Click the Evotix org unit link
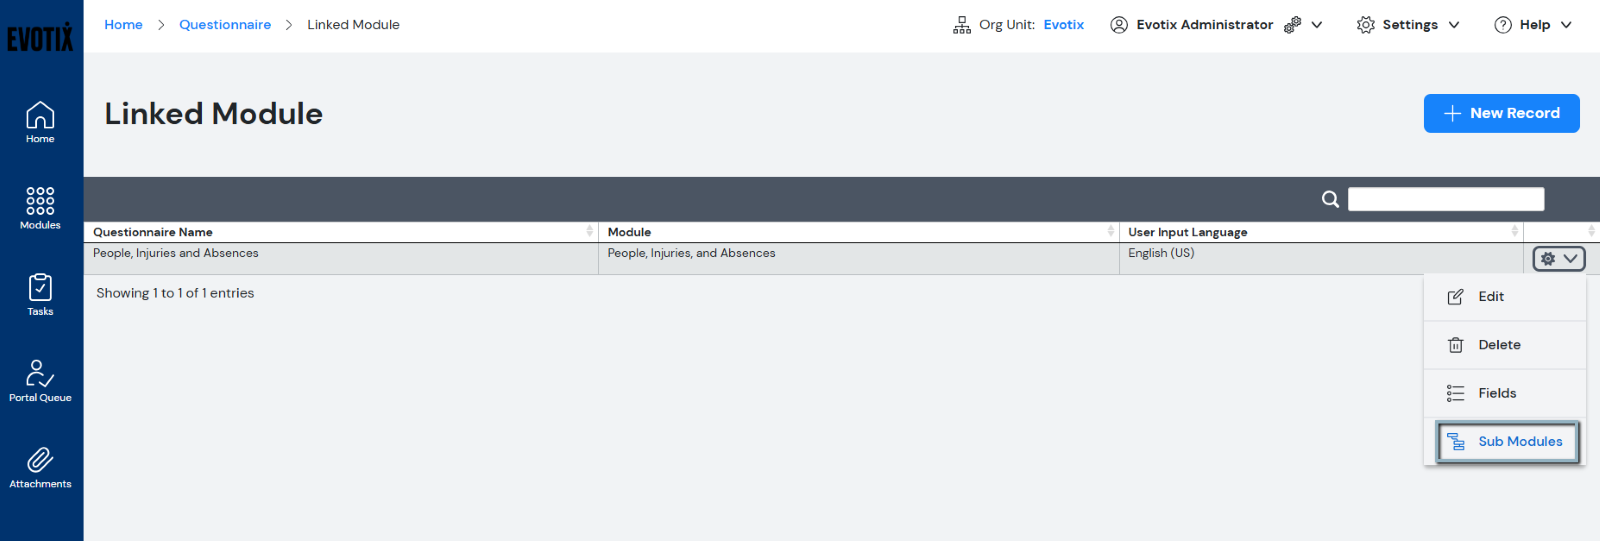 (1063, 25)
